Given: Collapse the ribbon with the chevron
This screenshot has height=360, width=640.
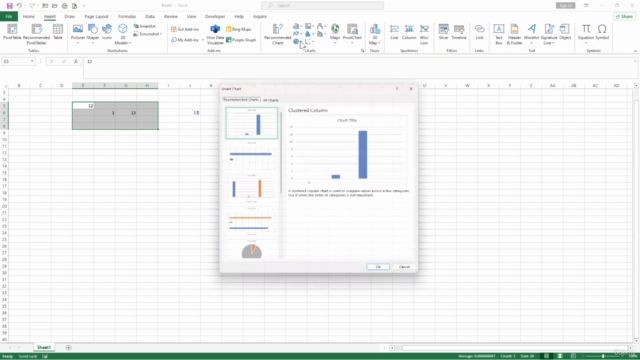Looking at the screenshot, I should pos(635,51).
